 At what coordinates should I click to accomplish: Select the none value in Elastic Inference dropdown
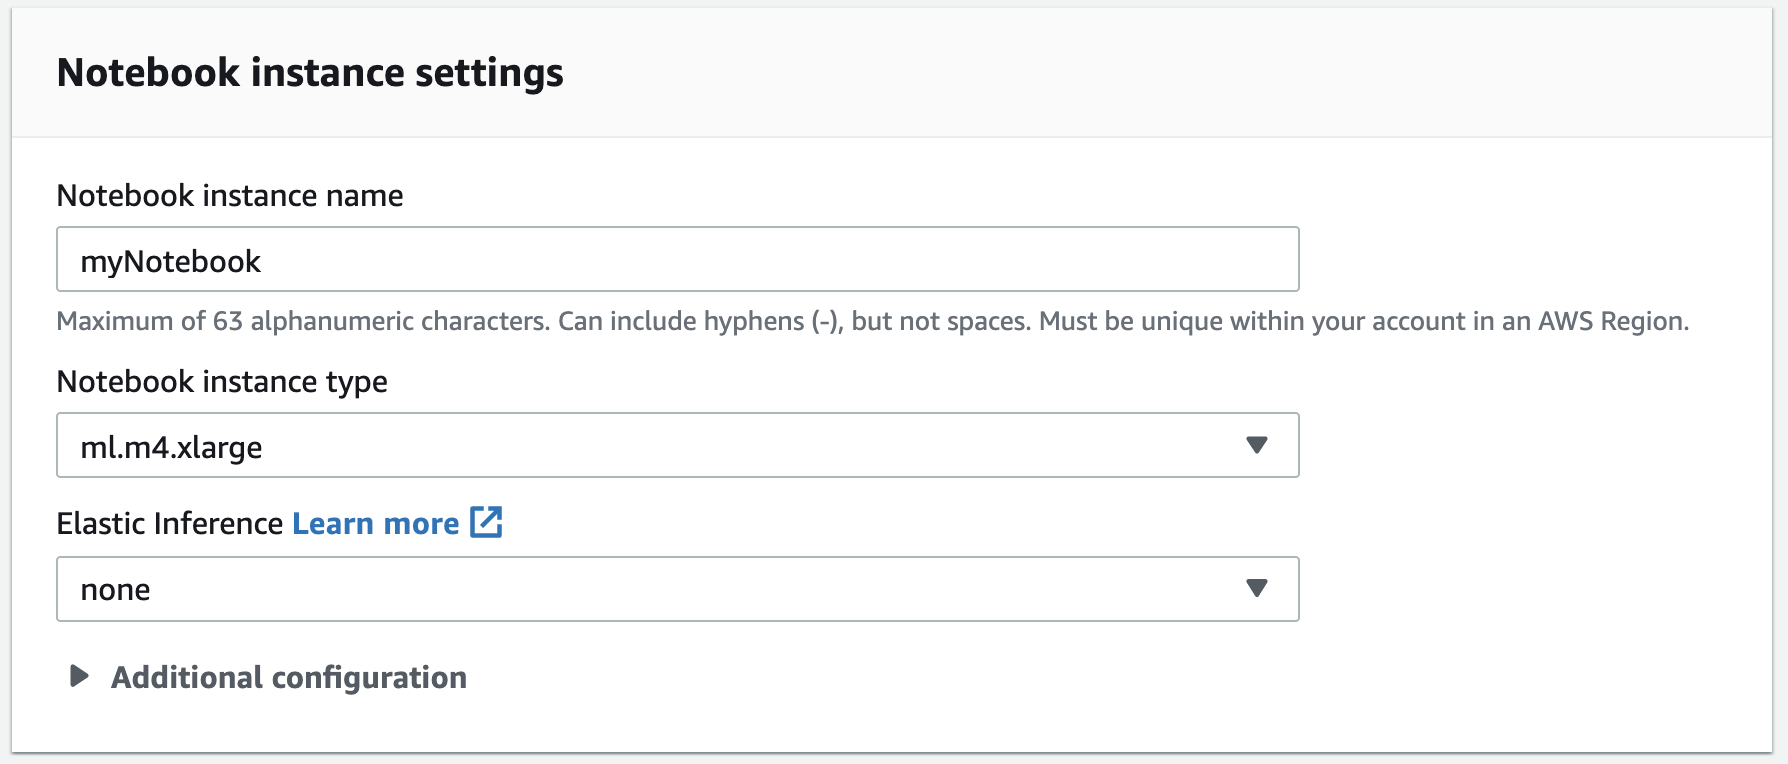tap(116, 589)
